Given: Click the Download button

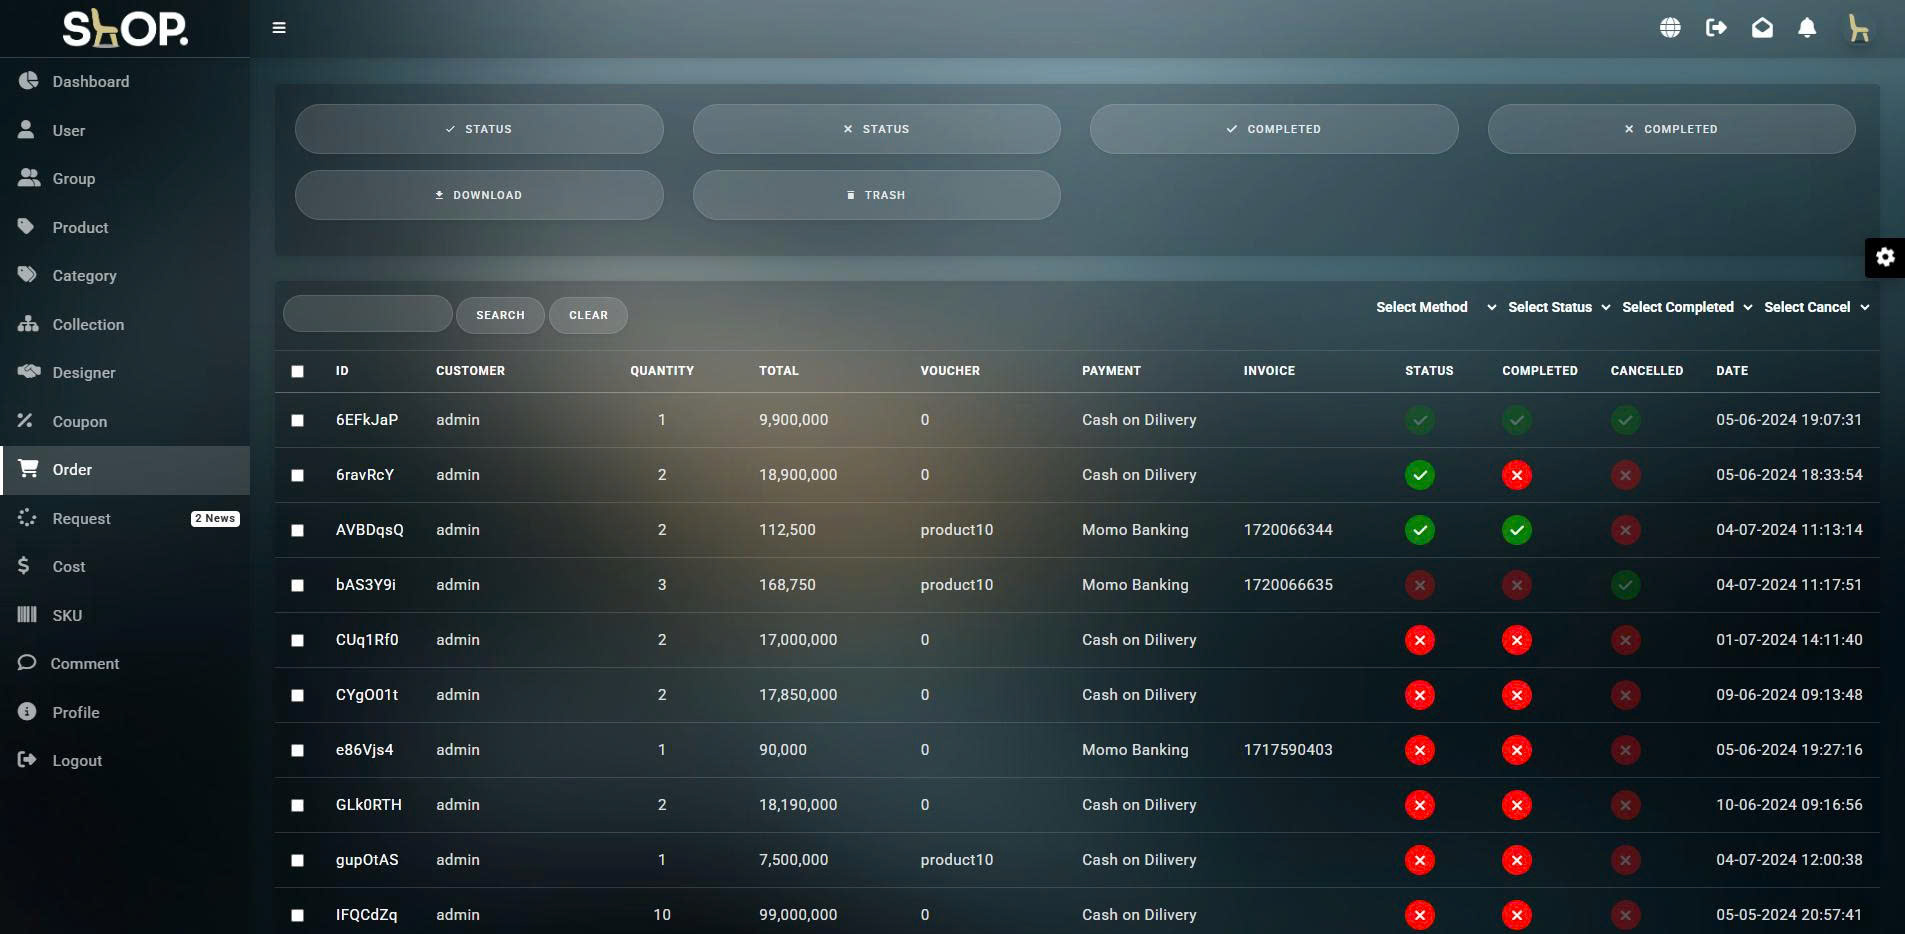Looking at the screenshot, I should point(479,195).
